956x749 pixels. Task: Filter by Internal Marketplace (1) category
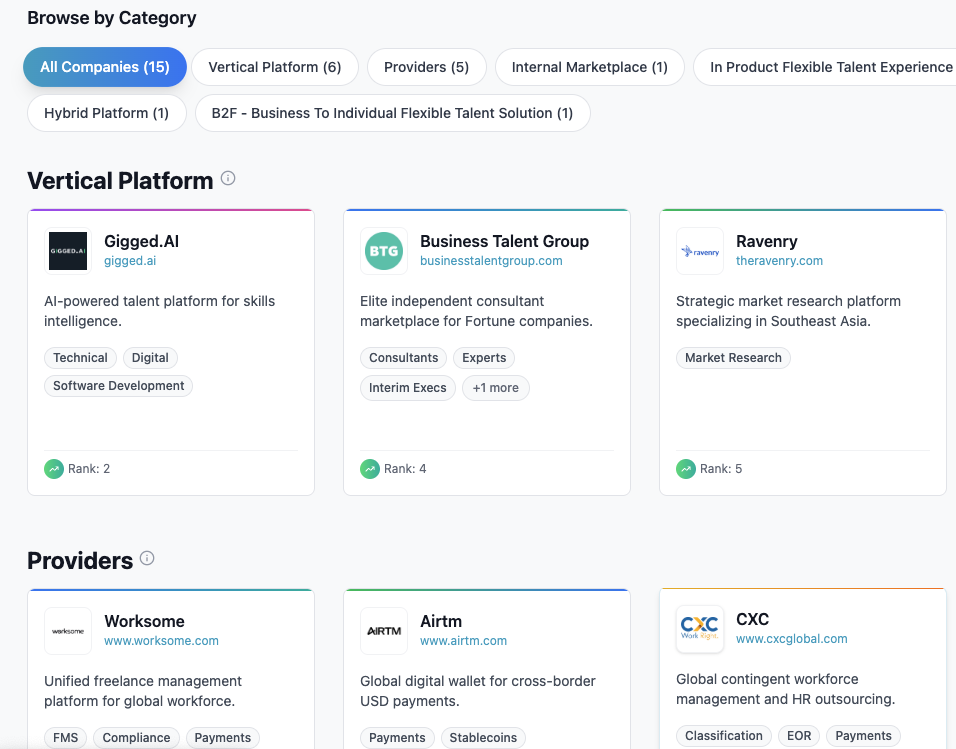pos(590,67)
